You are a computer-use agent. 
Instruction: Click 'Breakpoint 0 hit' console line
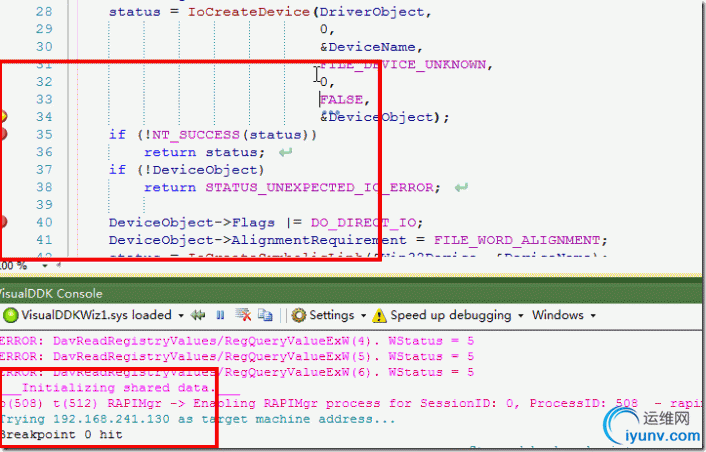[61, 435]
